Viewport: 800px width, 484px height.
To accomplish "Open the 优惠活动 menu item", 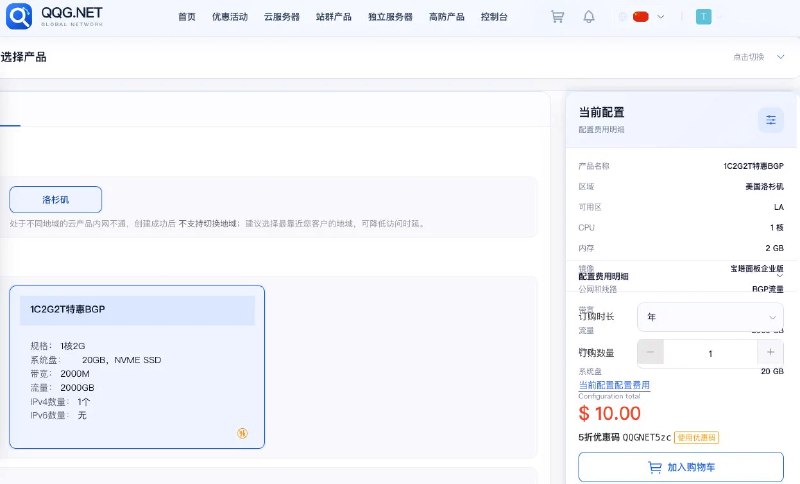I will coord(230,17).
